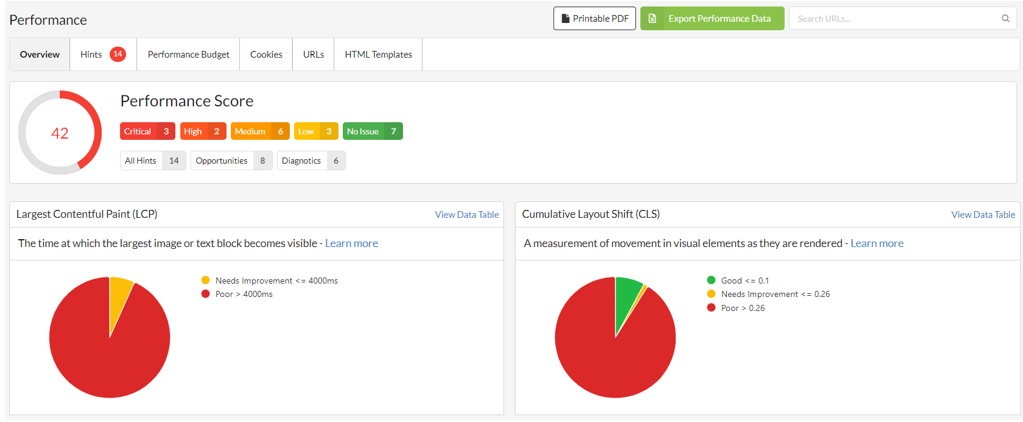The height and width of the screenshot is (422, 1023).
Task: Click the Printable PDF button
Action: pyautogui.click(x=595, y=18)
